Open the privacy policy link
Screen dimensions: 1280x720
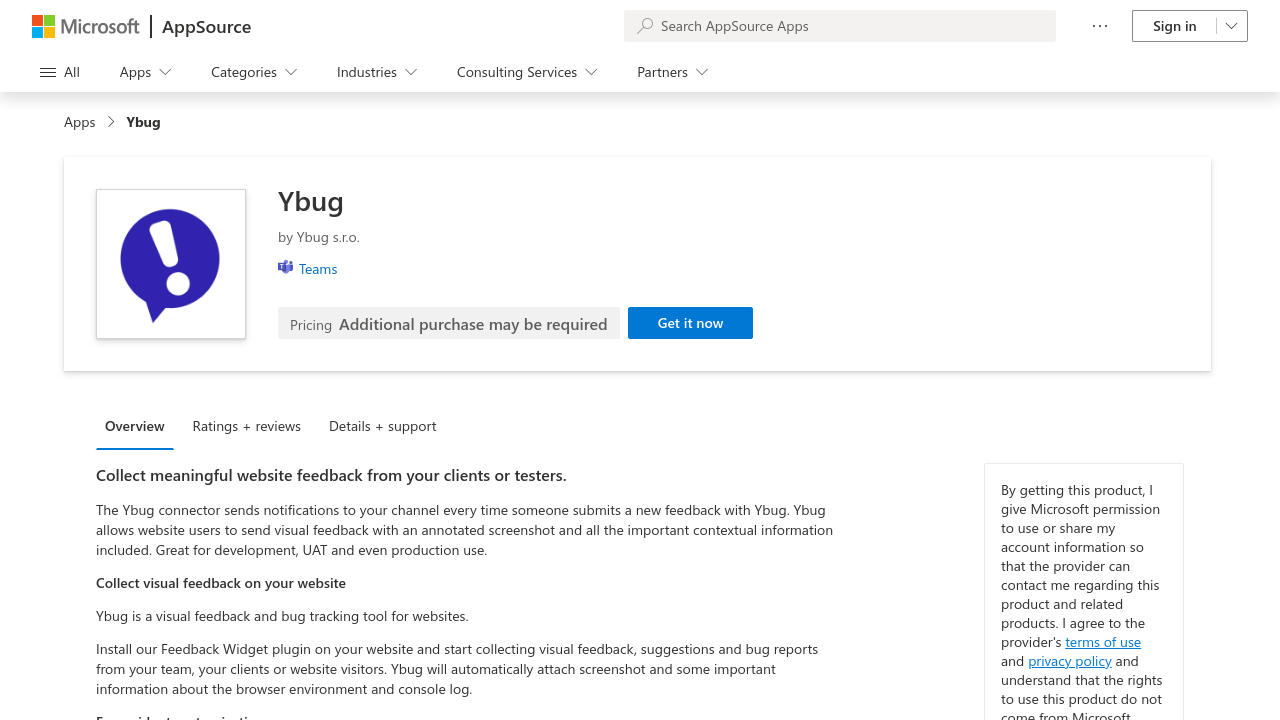coord(1070,661)
